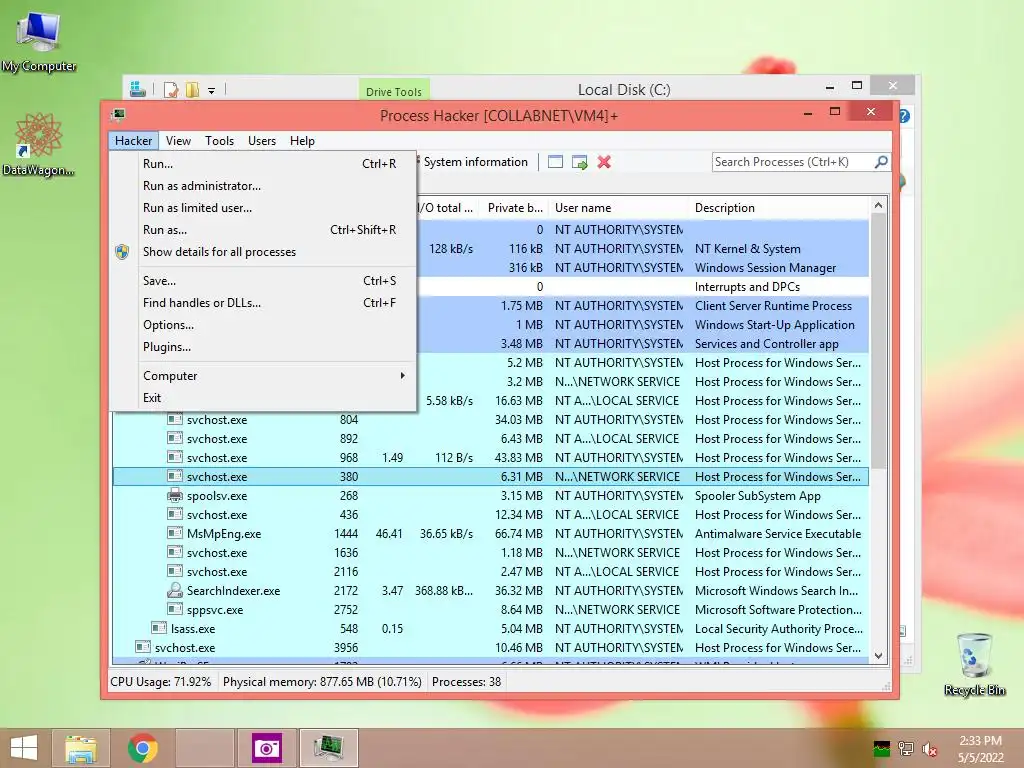
Task: Click the SearchIndexer.exe magnifier icon
Action: [174, 590]
